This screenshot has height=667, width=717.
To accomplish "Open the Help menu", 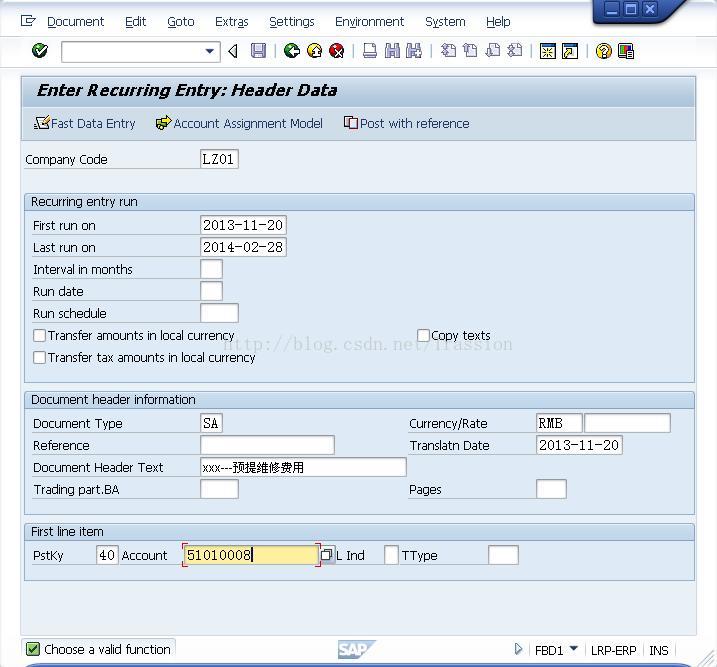I will 498,21.
